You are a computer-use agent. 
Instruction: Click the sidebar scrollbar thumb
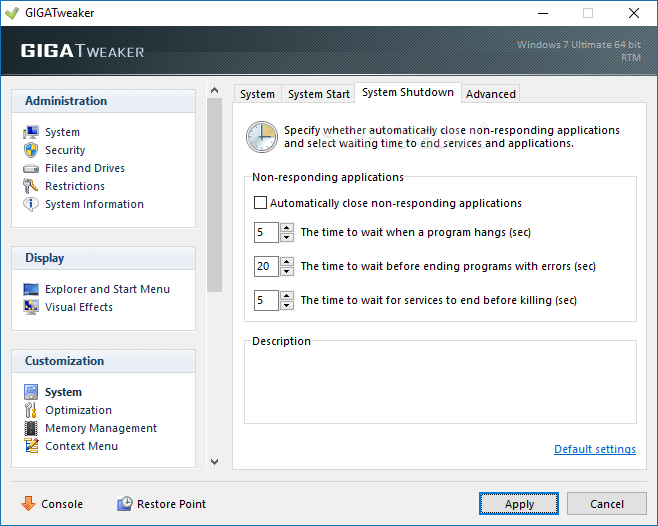click(214, 194)
